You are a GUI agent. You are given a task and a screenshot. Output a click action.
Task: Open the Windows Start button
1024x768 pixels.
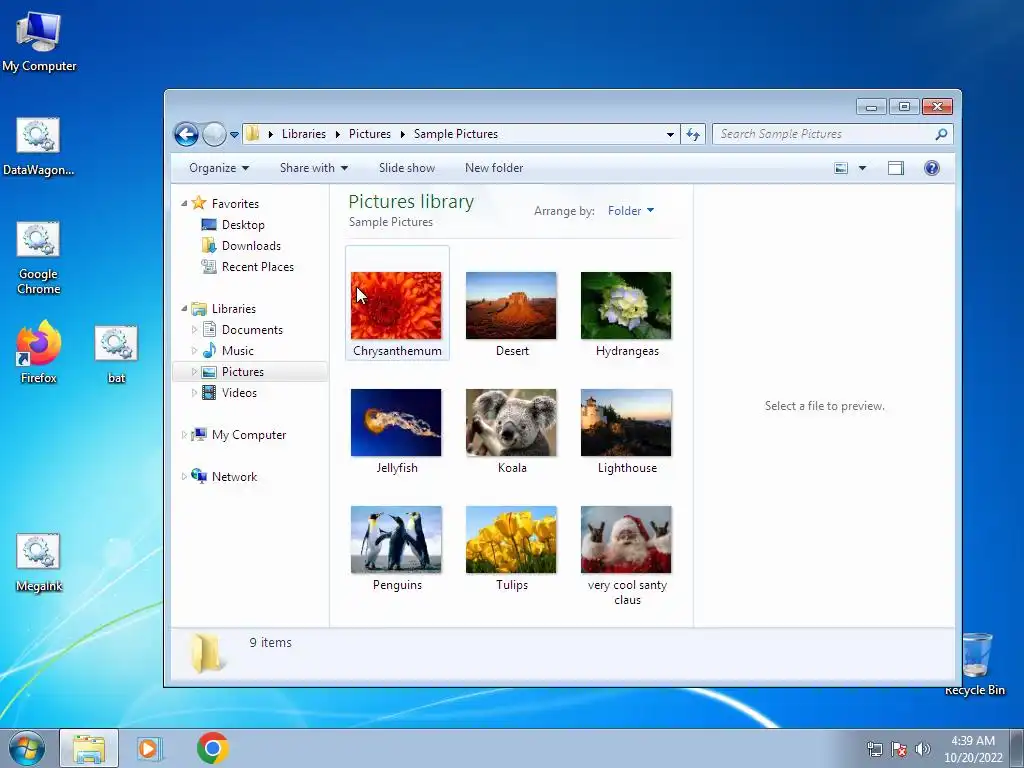pyautogui.click(x=27, y=748)
